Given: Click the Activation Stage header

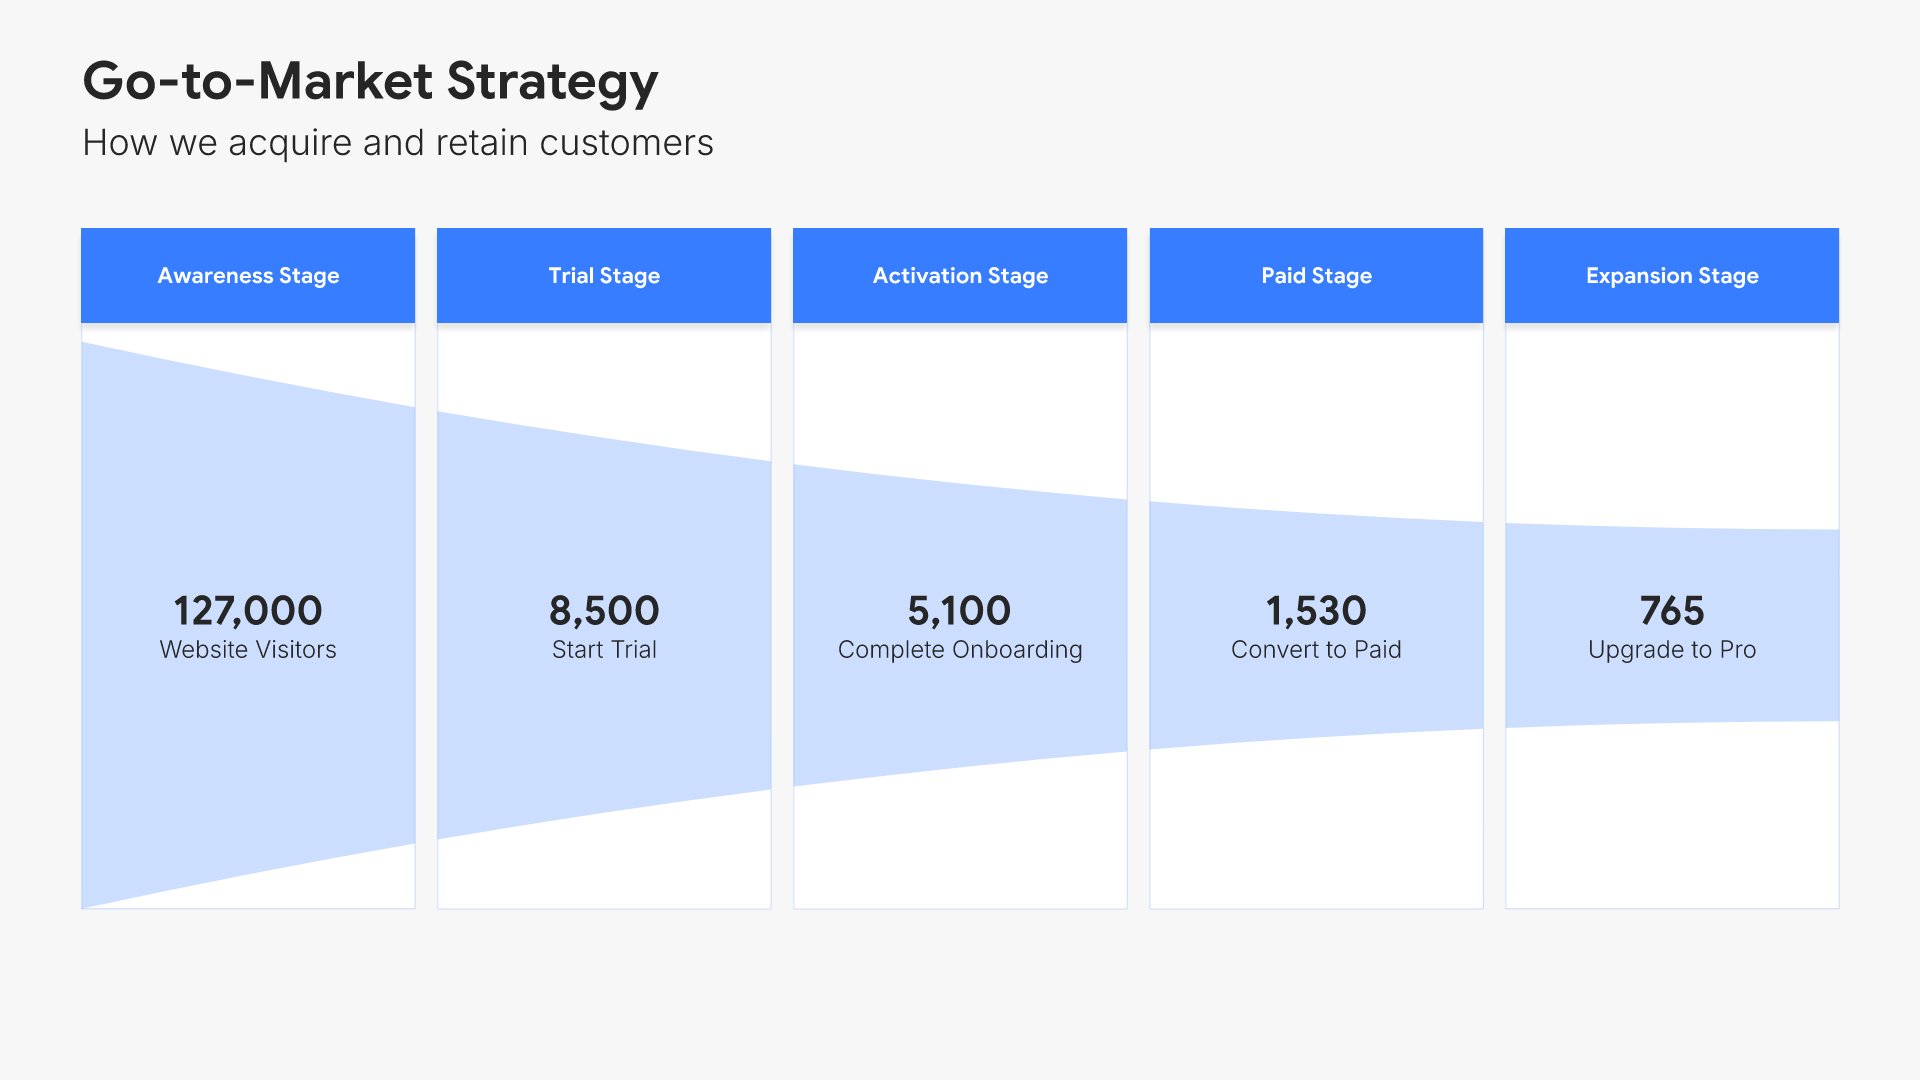Looking at the screenshot, I should [x=960, y=276].
